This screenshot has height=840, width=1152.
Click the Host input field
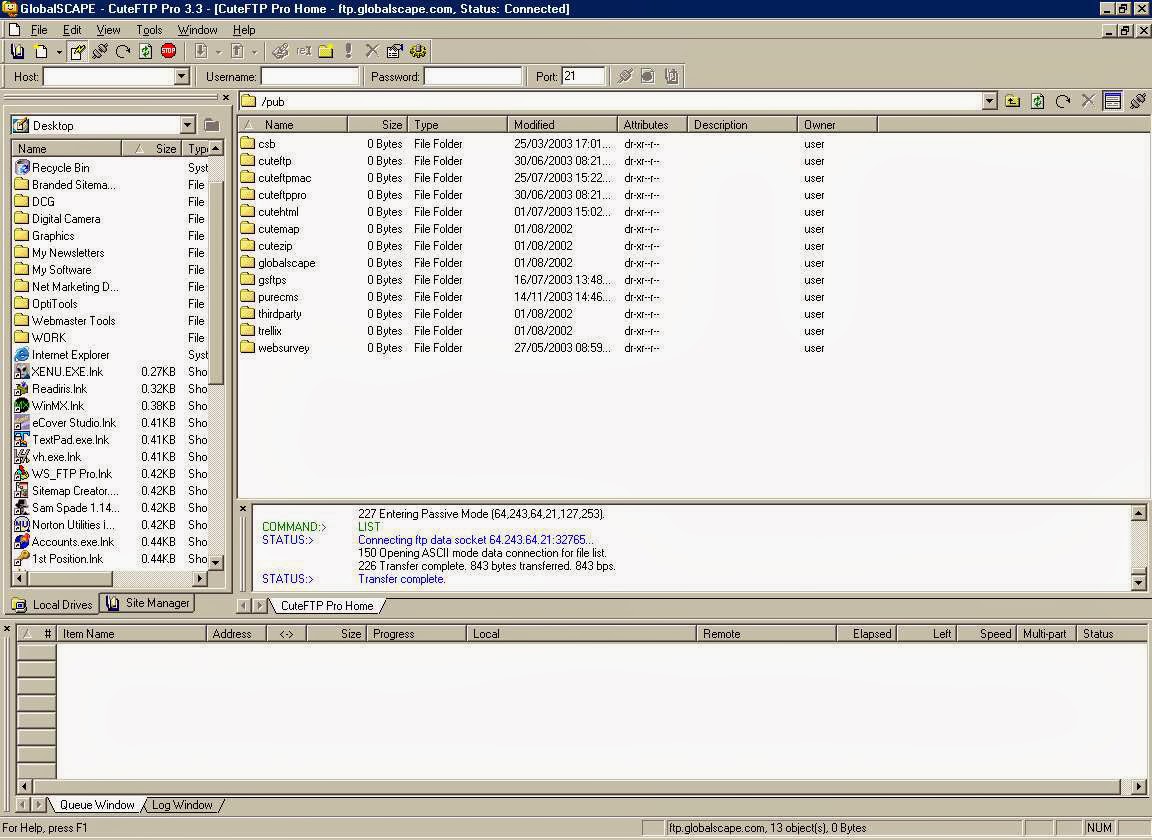coord(109,76)
